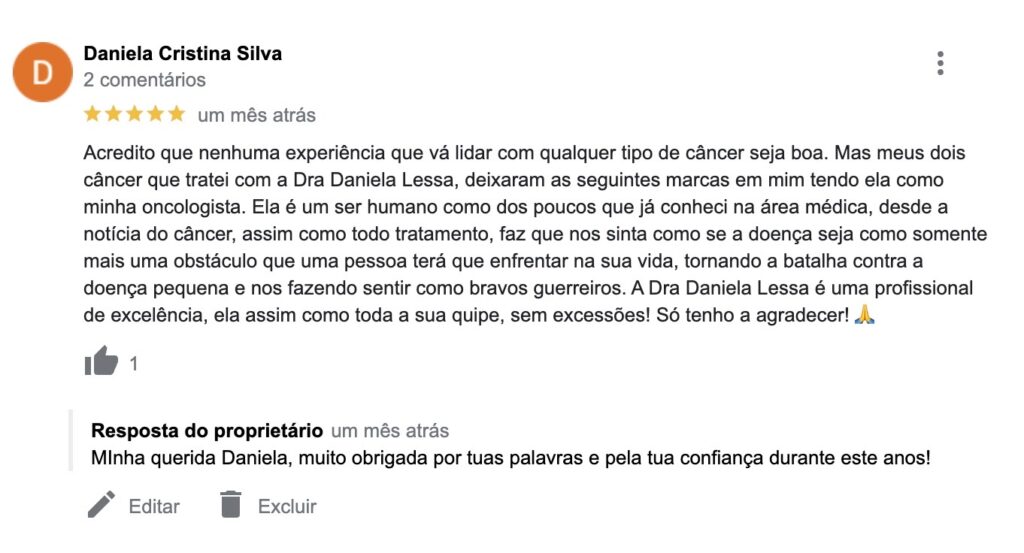Click the trash can delete icon

(231, 504)
